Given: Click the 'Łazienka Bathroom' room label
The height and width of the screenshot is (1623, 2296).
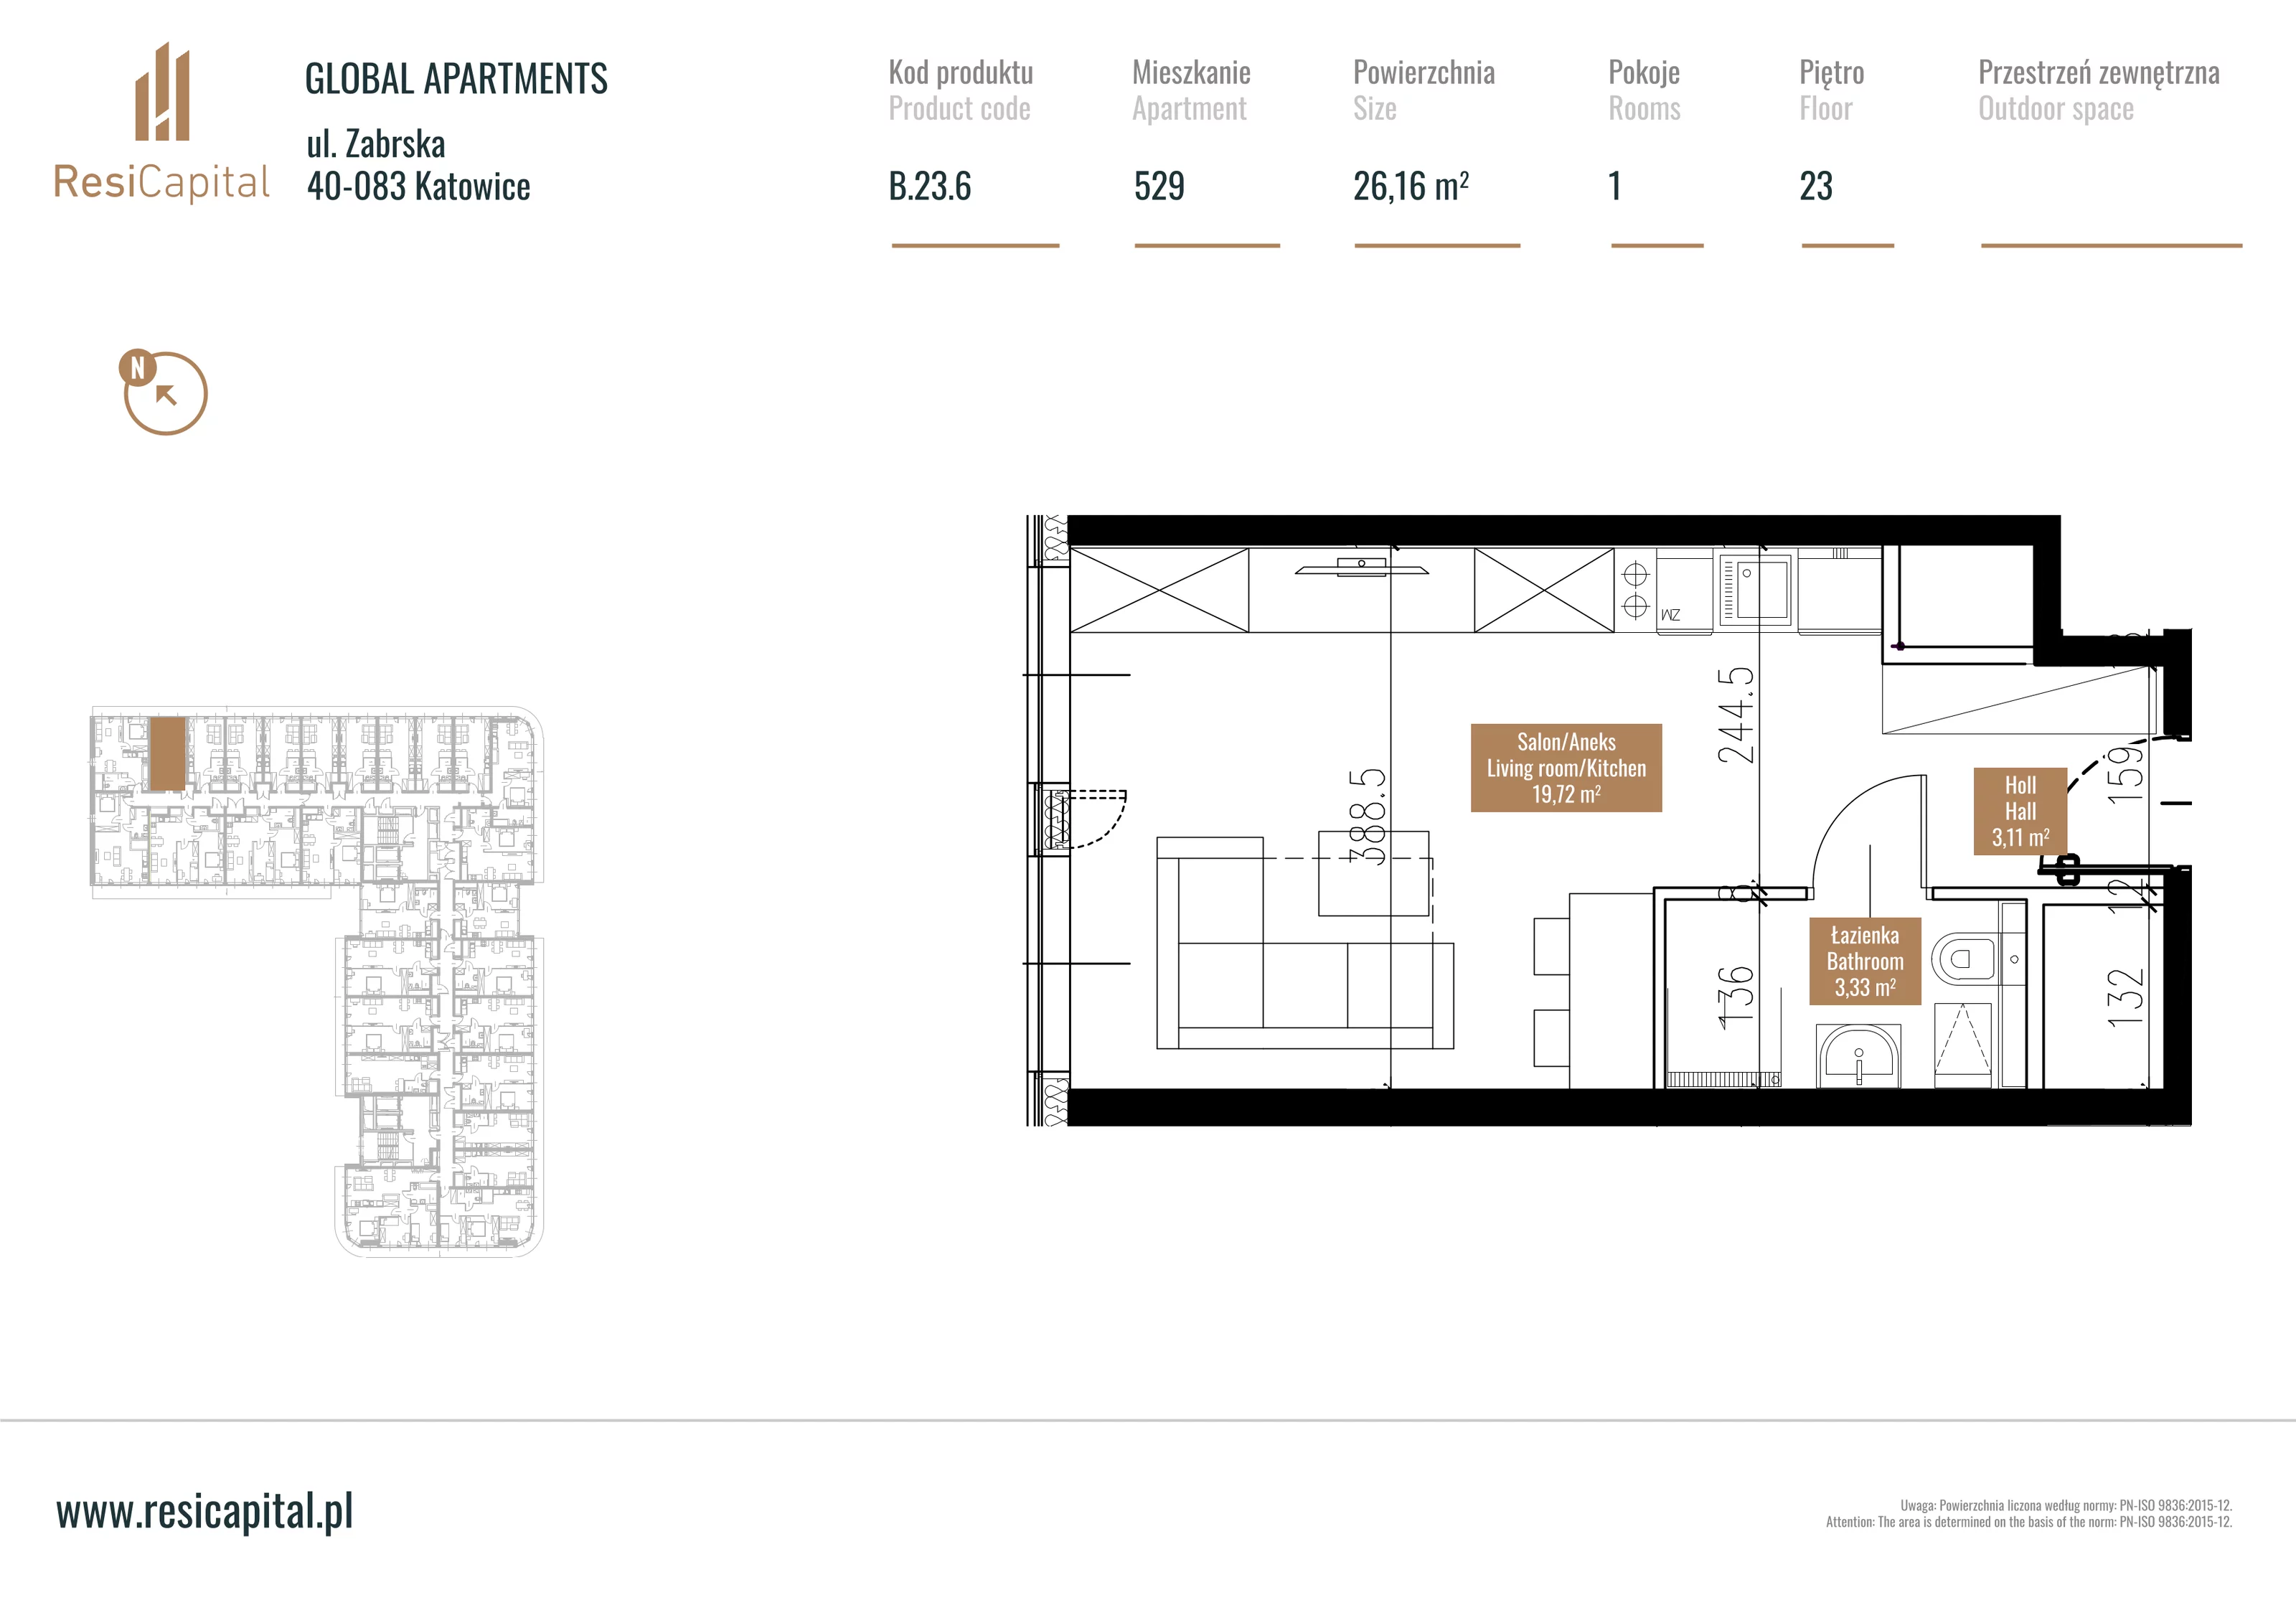Looking at the screenshot, I should point(1865,961).
